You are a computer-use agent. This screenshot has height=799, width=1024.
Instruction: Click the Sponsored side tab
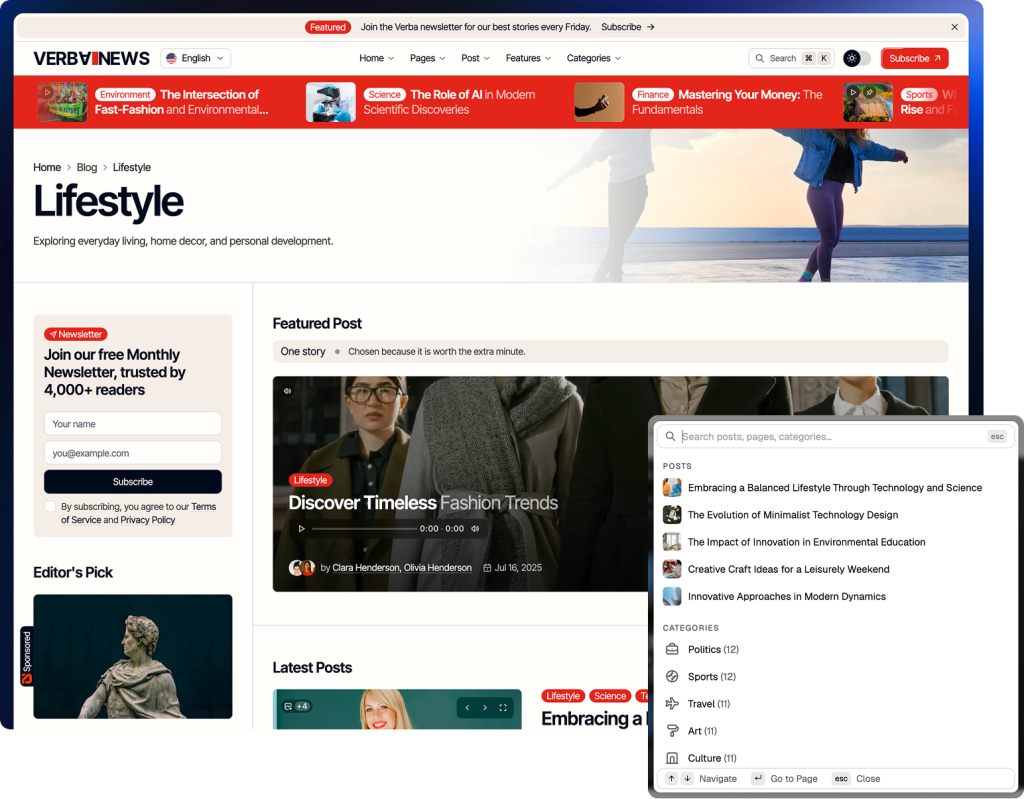(x=27, y=657)
